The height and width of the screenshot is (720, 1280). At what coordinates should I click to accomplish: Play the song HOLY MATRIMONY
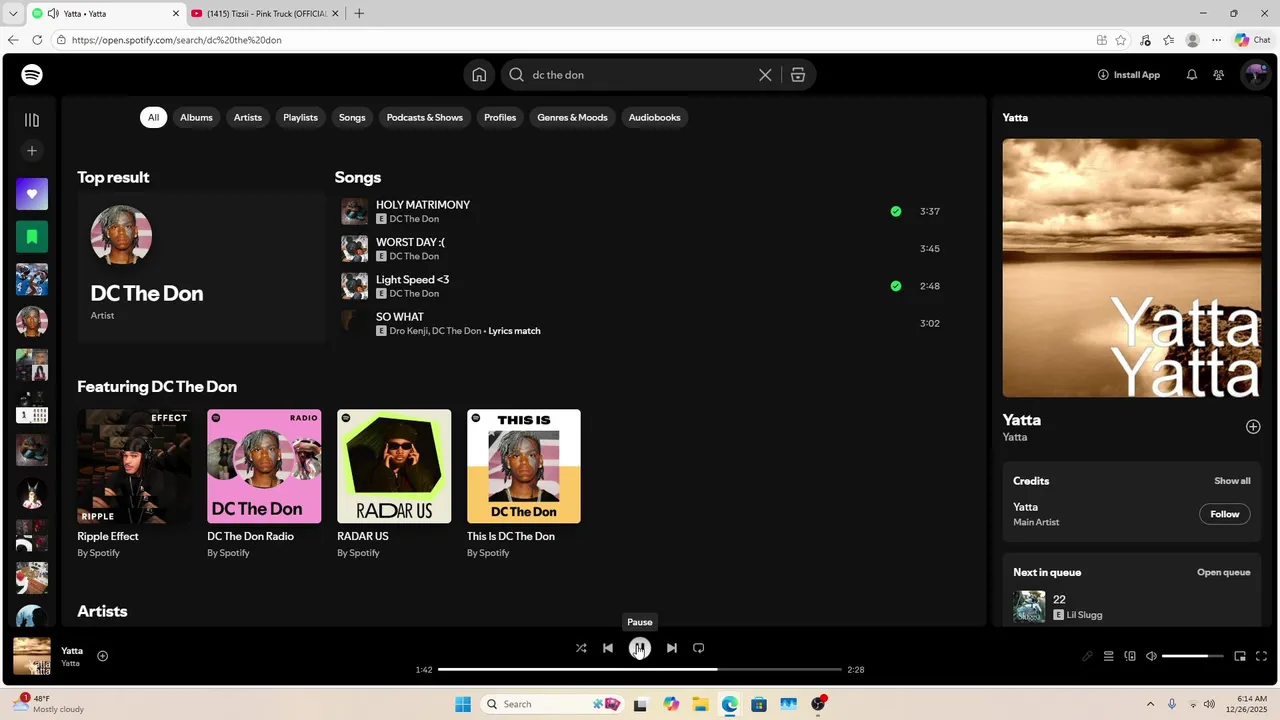pyautogui.click(x=355, y=211)
